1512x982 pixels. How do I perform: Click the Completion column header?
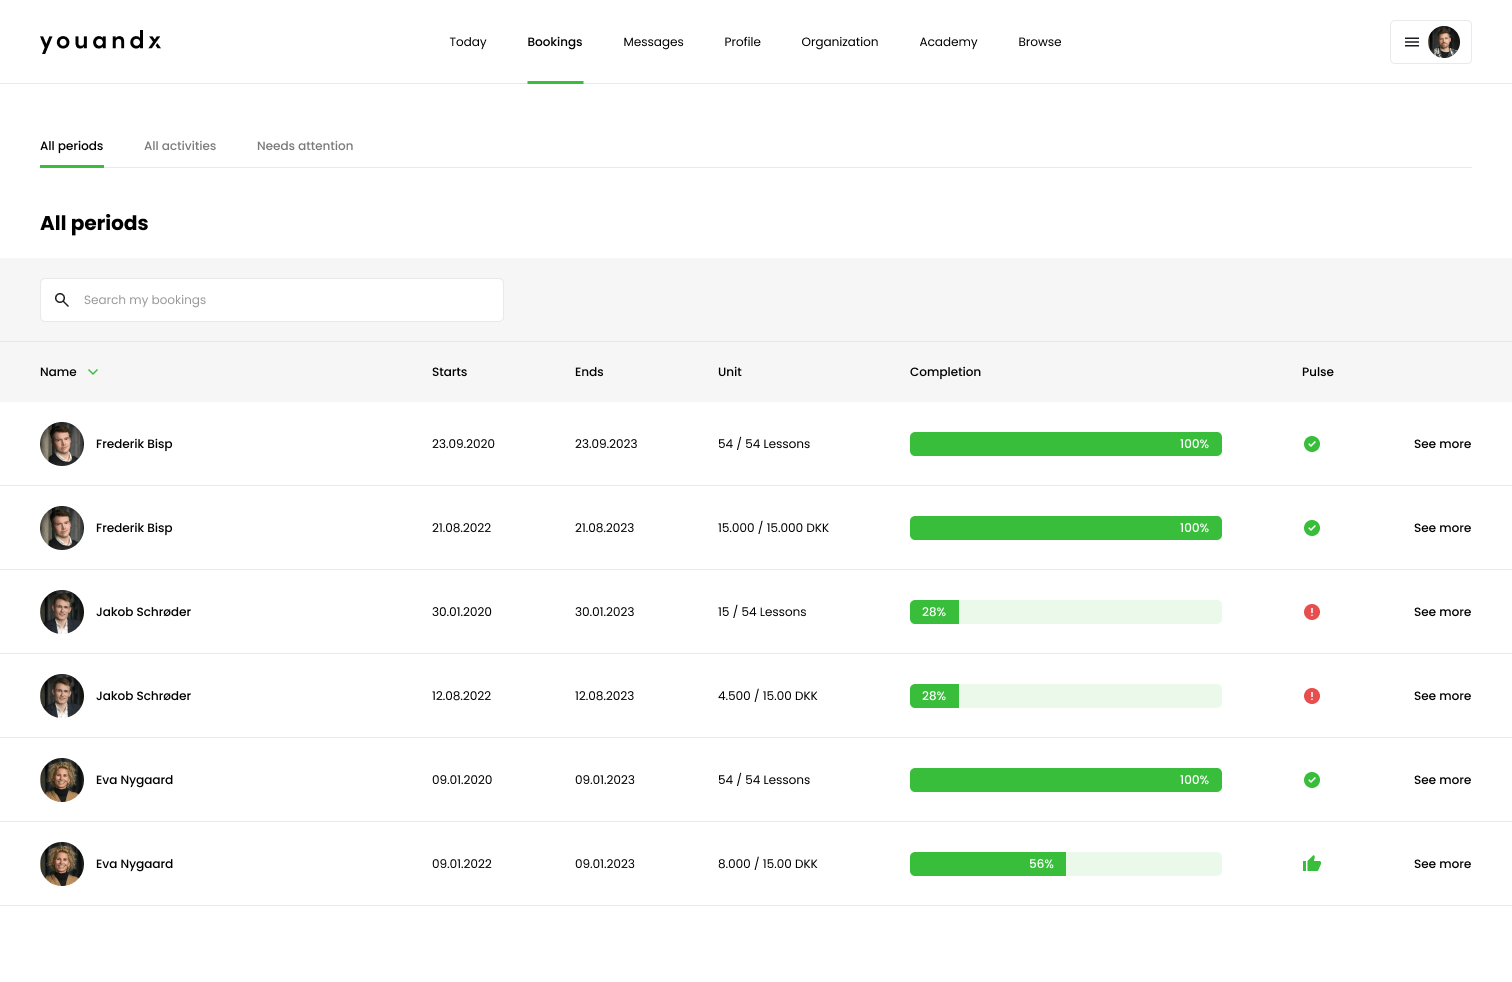[945, 372]
